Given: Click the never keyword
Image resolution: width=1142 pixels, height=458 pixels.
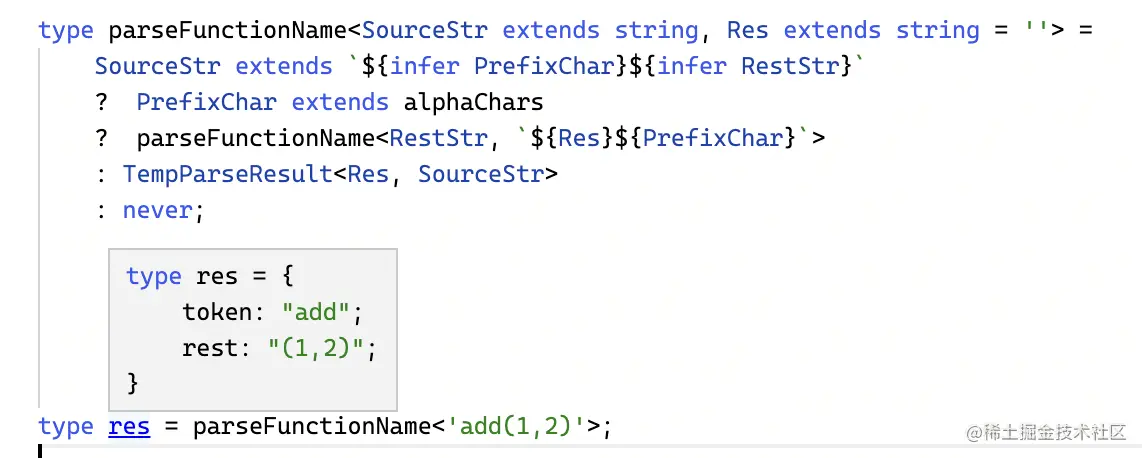Looking at the screenshot, I should tap(157, 210).
